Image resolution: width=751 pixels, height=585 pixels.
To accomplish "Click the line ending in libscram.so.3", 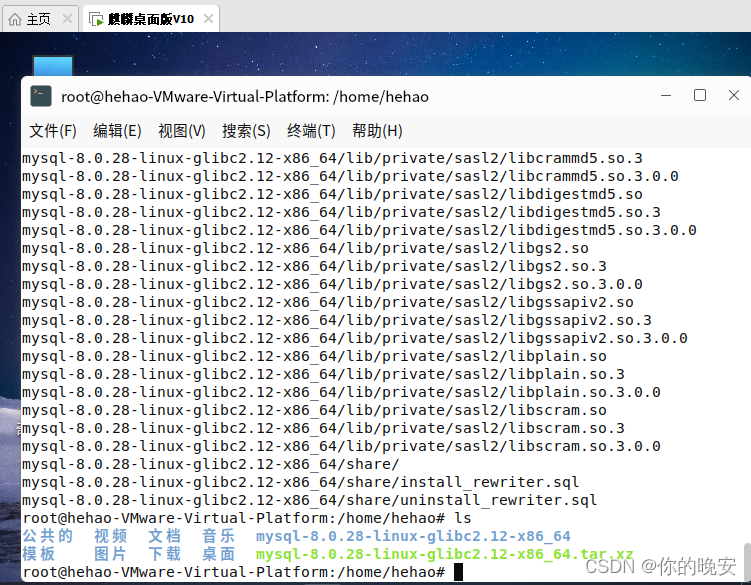I will 323,428.
